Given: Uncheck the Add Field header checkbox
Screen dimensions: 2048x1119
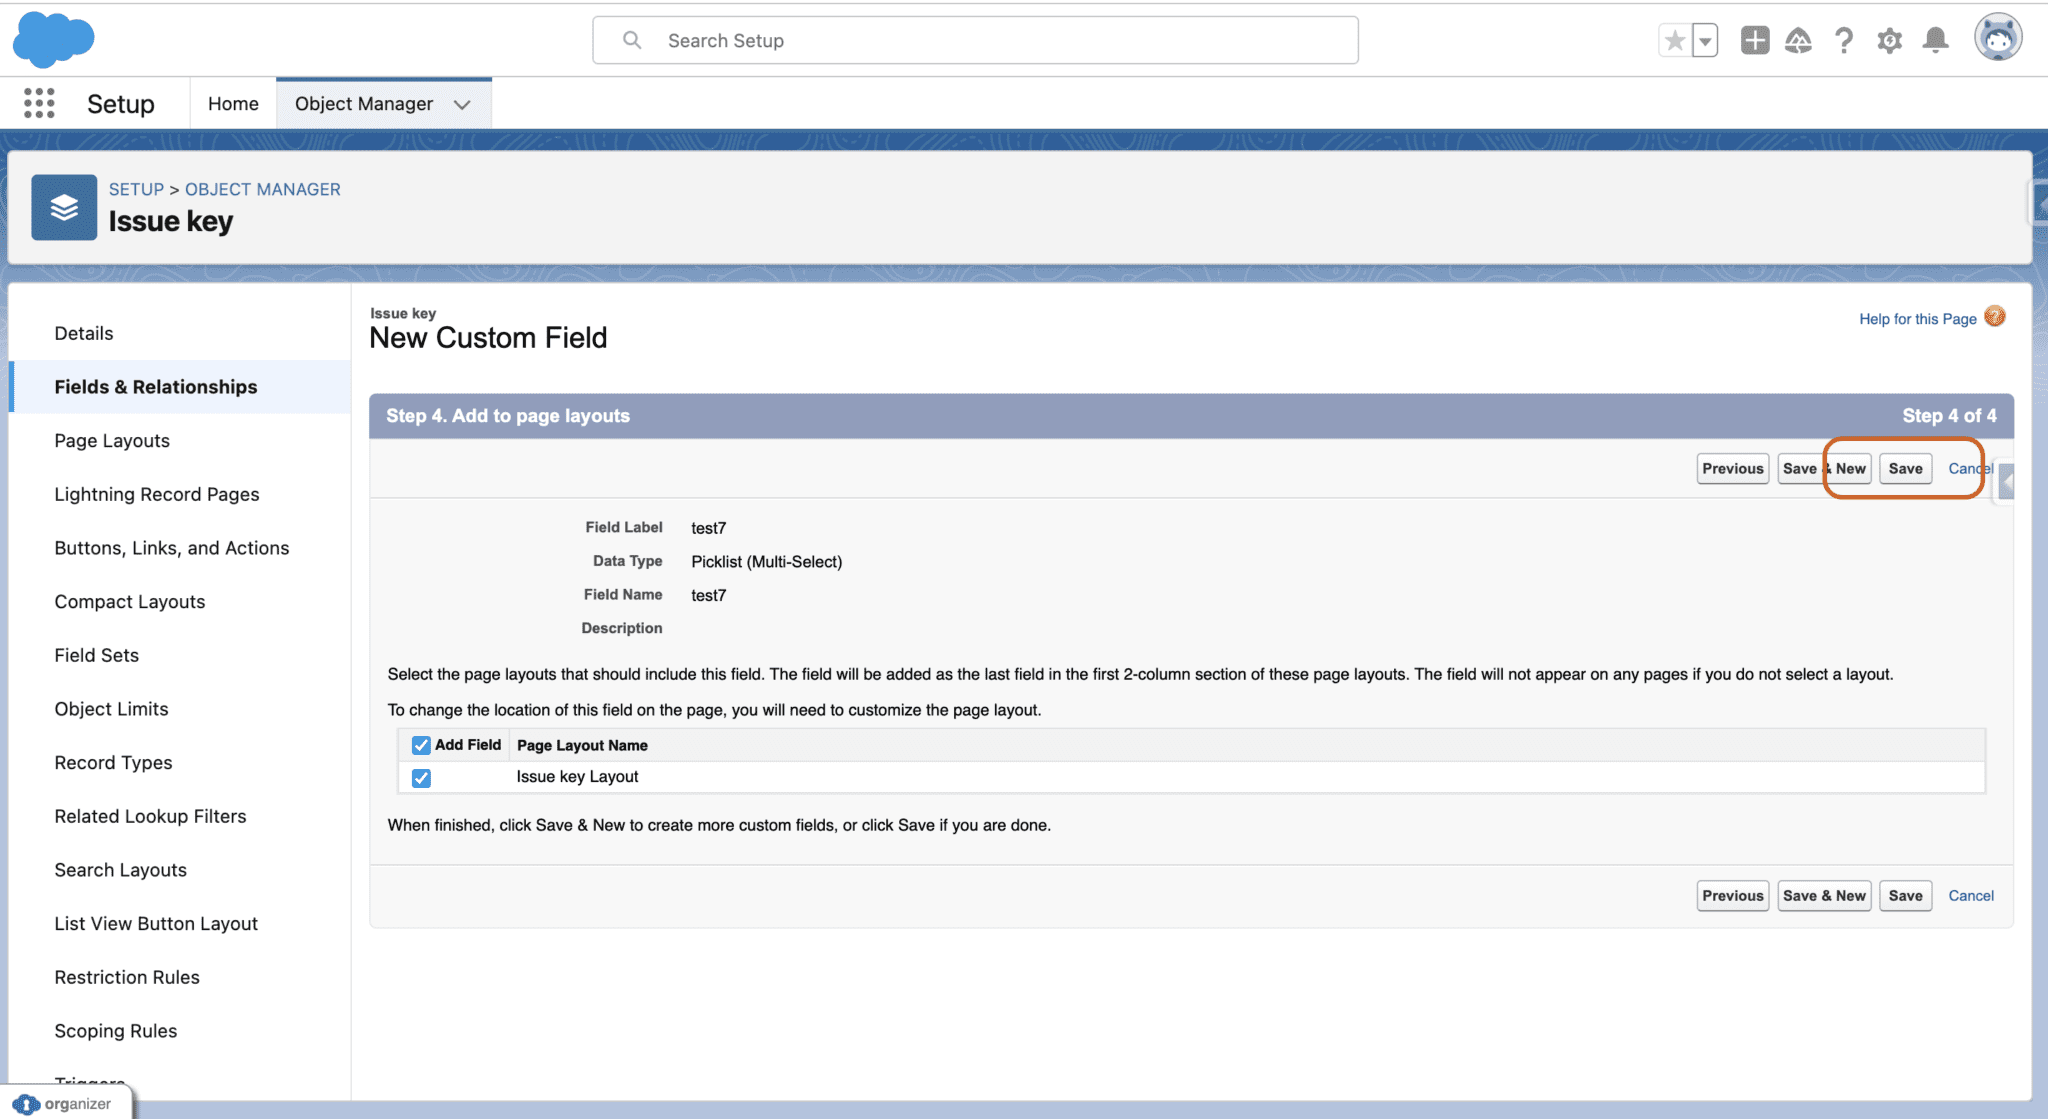Looking at the screenshot, I should click(421, 745).
